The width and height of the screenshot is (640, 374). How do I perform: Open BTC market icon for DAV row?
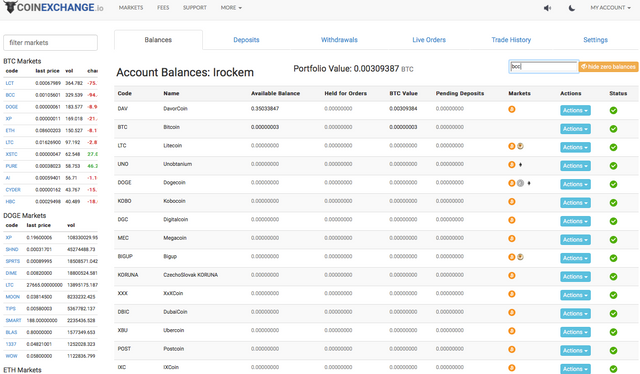click(x=511, y=109)
